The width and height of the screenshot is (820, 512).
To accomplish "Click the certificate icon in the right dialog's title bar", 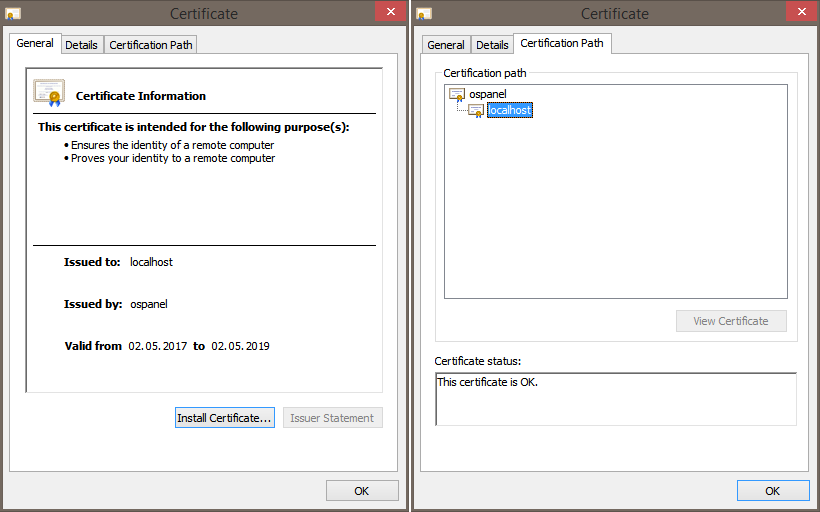I will (x=423, y=14).
